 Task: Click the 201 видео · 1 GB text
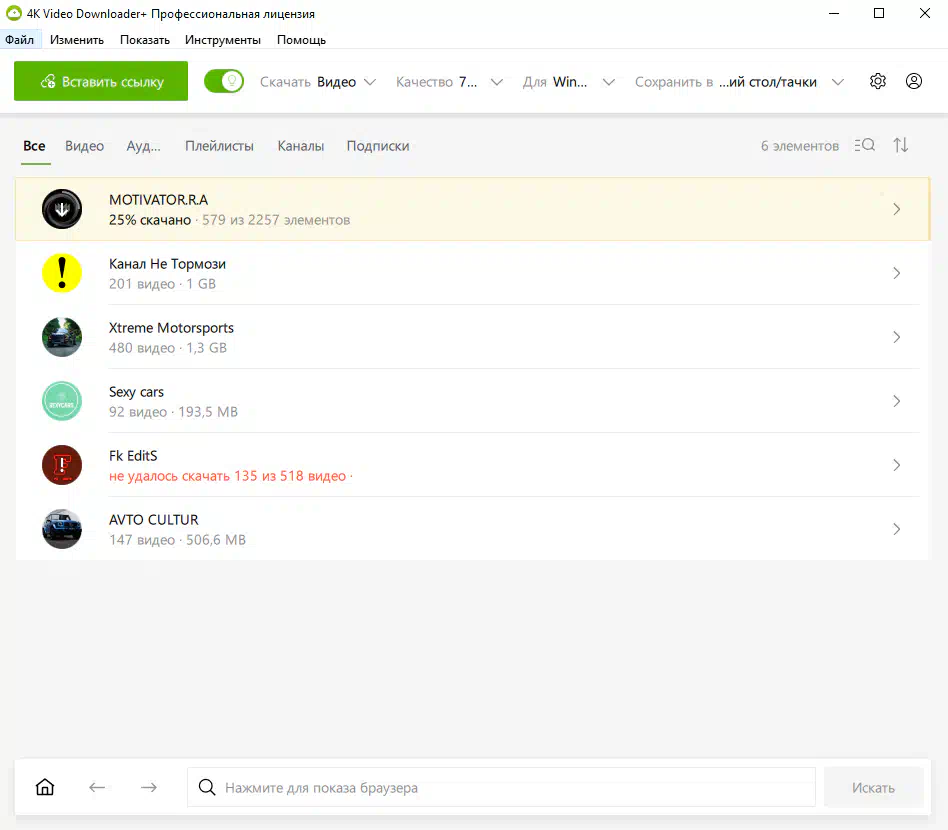coord(162,284)
